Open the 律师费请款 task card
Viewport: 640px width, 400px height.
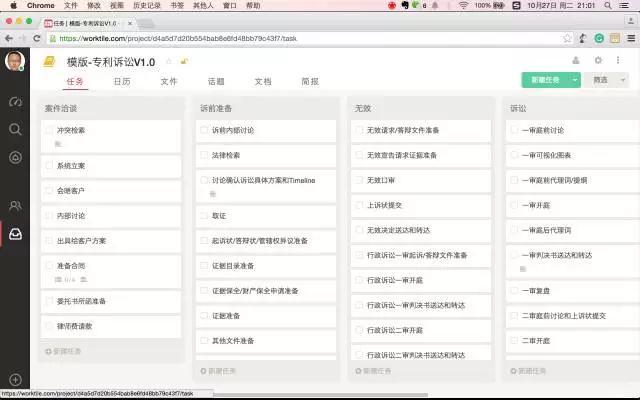(x=111, y=326)
